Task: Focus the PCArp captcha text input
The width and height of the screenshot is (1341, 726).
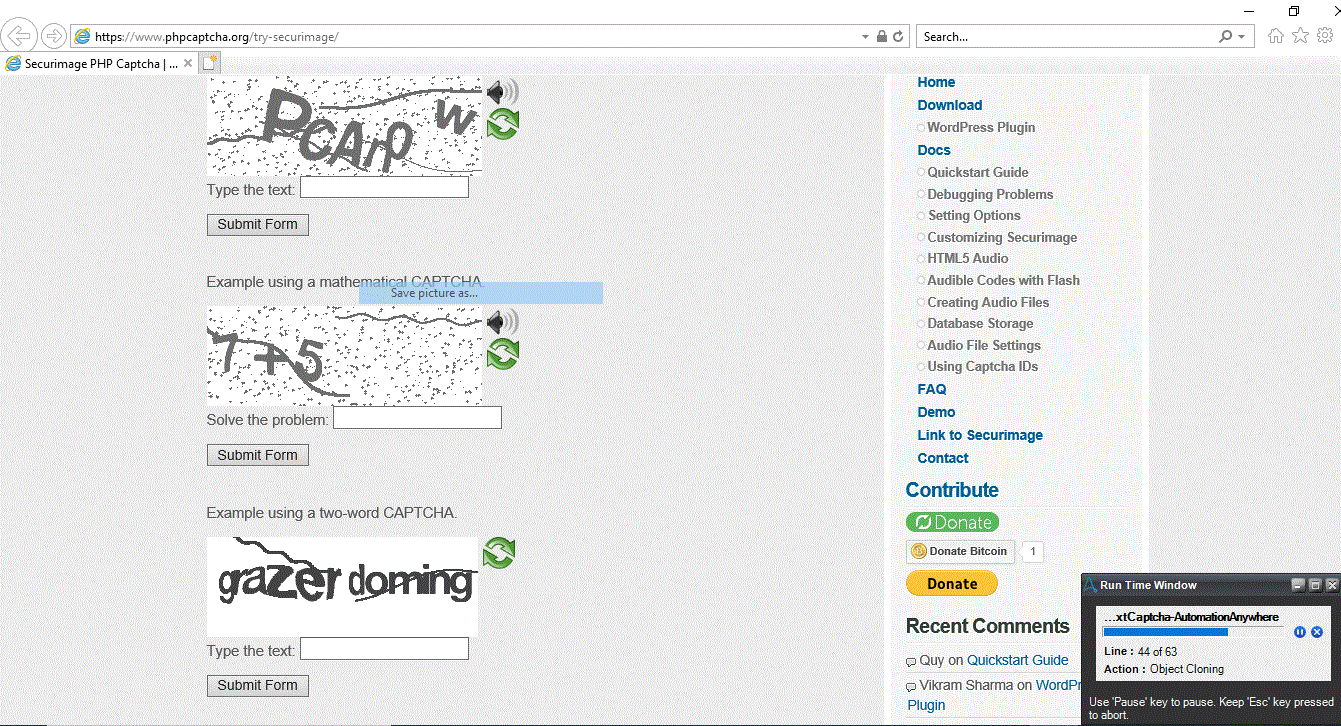Action: [x=384, y=187]
